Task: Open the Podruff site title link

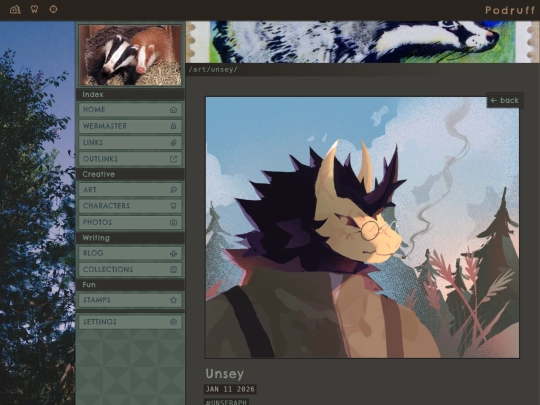Action: [510, 10]
